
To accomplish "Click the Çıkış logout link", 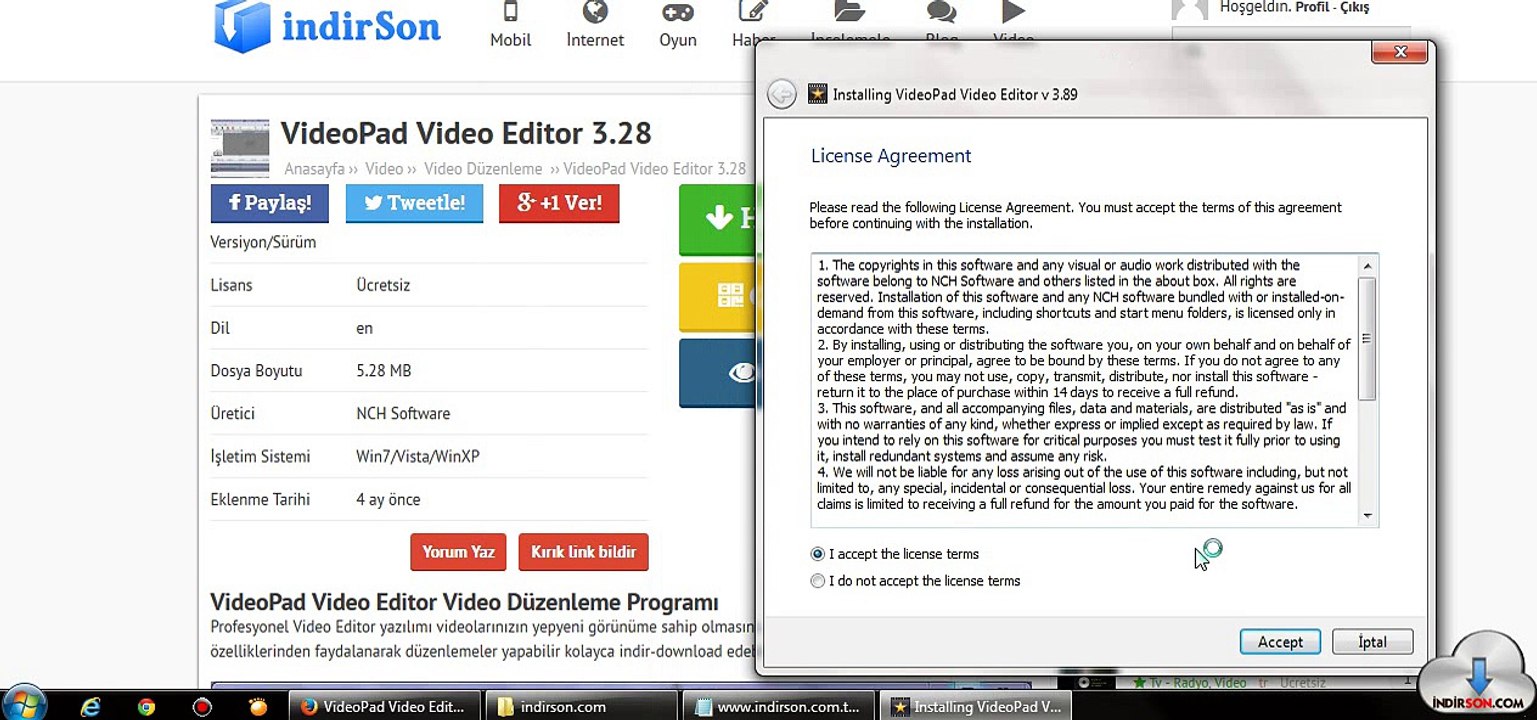I will [1353, 8].
